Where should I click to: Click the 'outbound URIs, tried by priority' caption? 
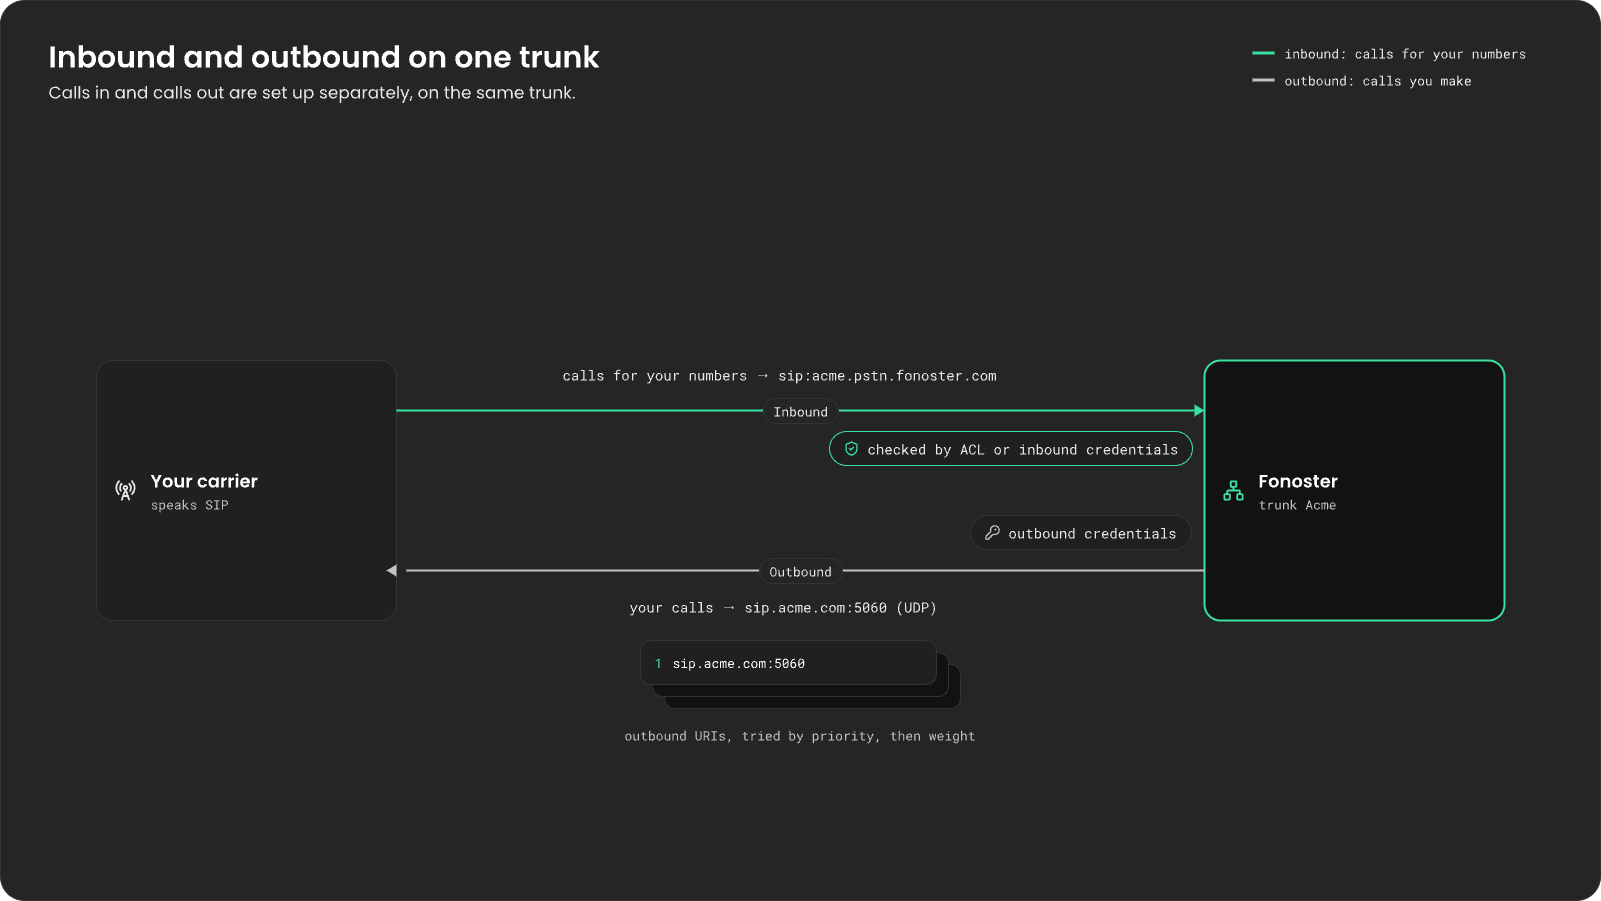click(800, 736)
